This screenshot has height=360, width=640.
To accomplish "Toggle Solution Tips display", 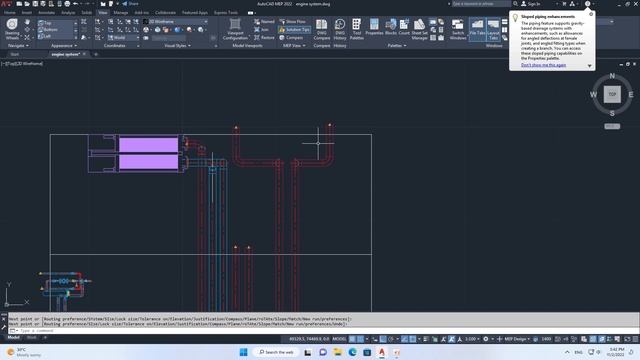I will 294,29.
